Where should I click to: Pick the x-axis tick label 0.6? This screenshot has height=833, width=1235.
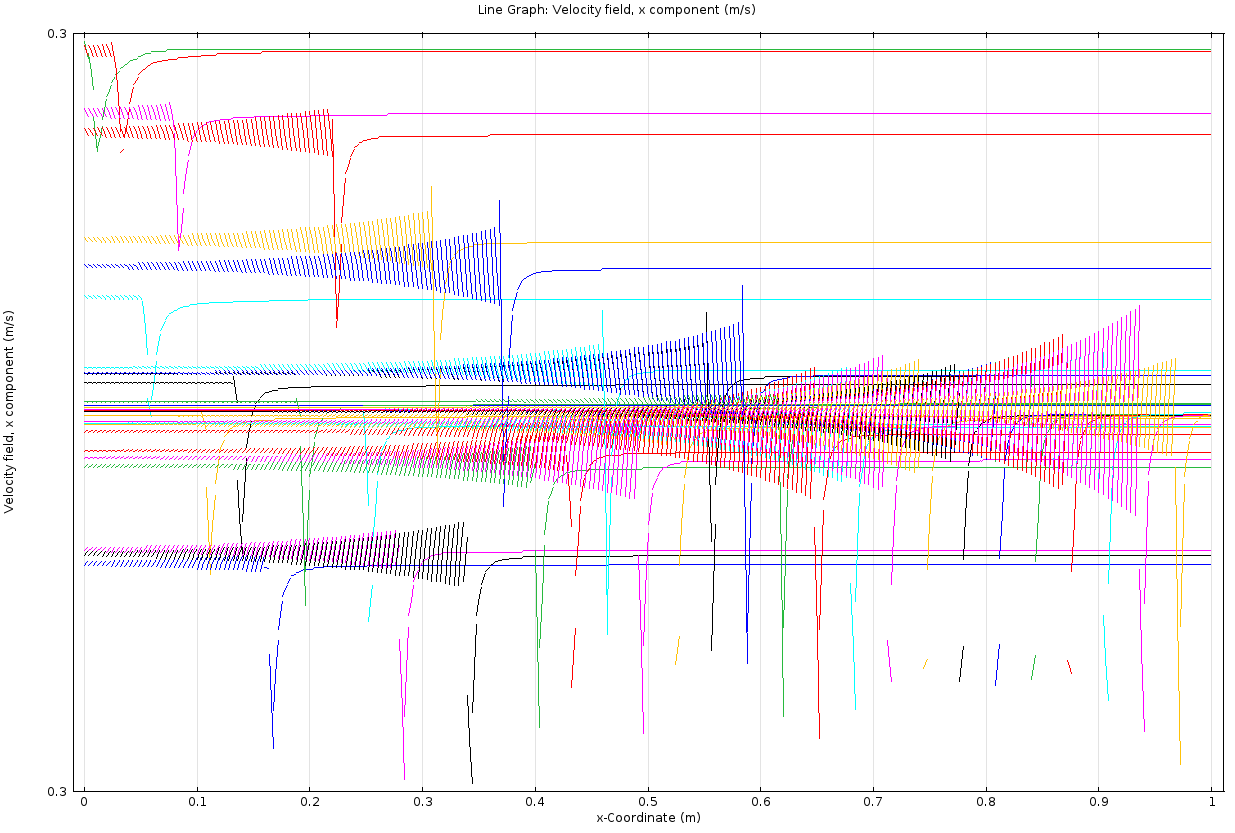pyautogui.click(x=761, y=802)
